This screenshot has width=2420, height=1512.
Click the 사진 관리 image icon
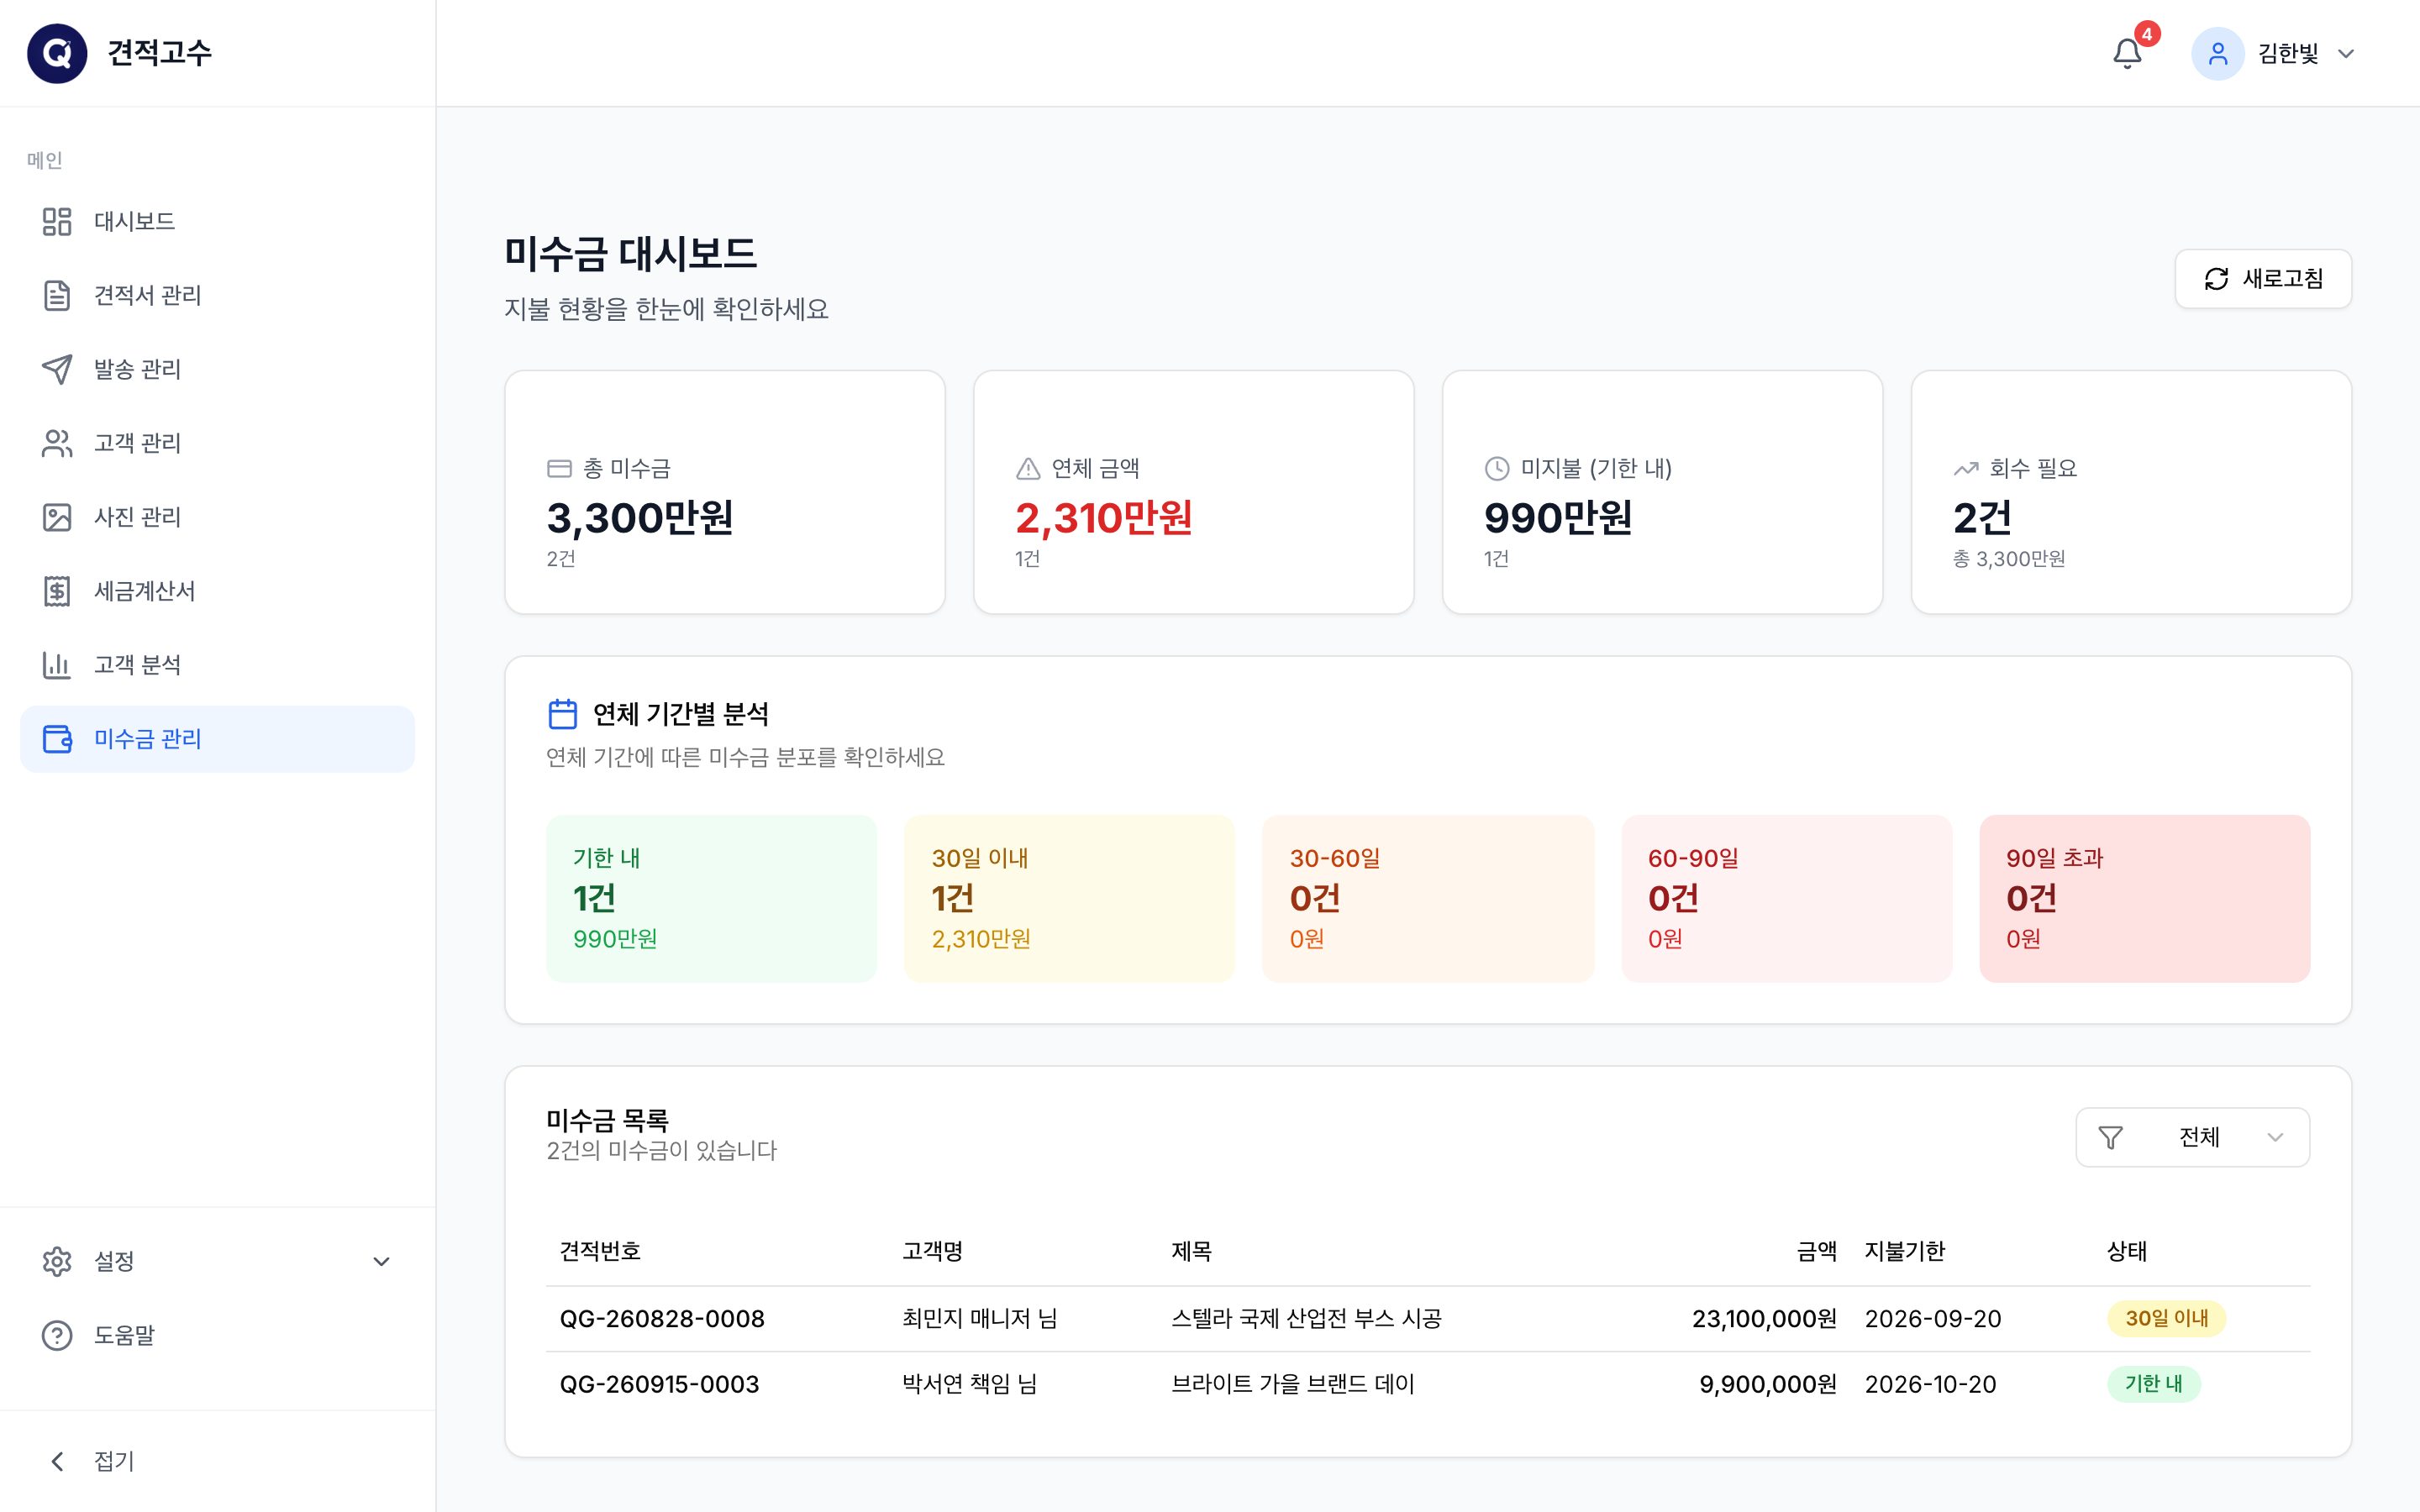57,517
